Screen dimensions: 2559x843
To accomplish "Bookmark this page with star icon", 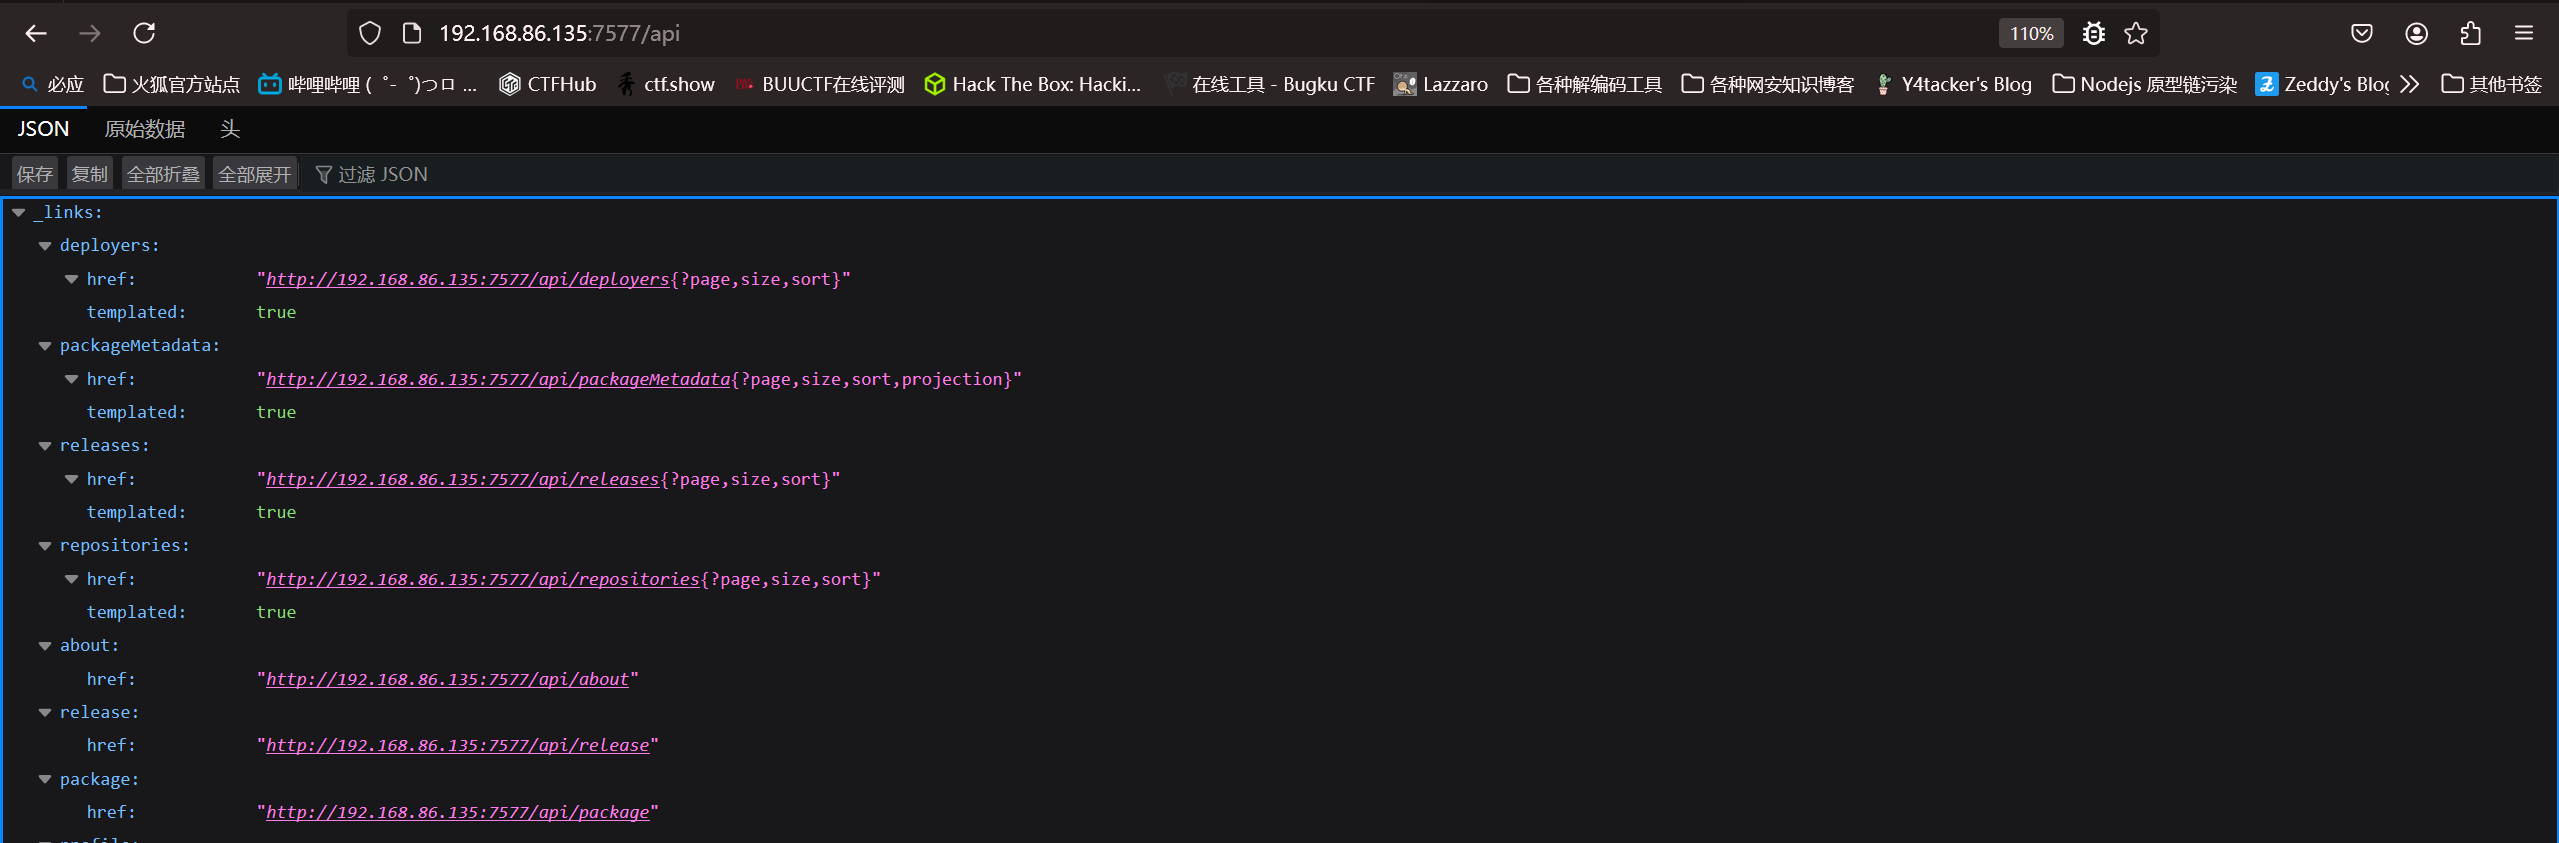I will pyautogui.click(x=2136, y=33).
